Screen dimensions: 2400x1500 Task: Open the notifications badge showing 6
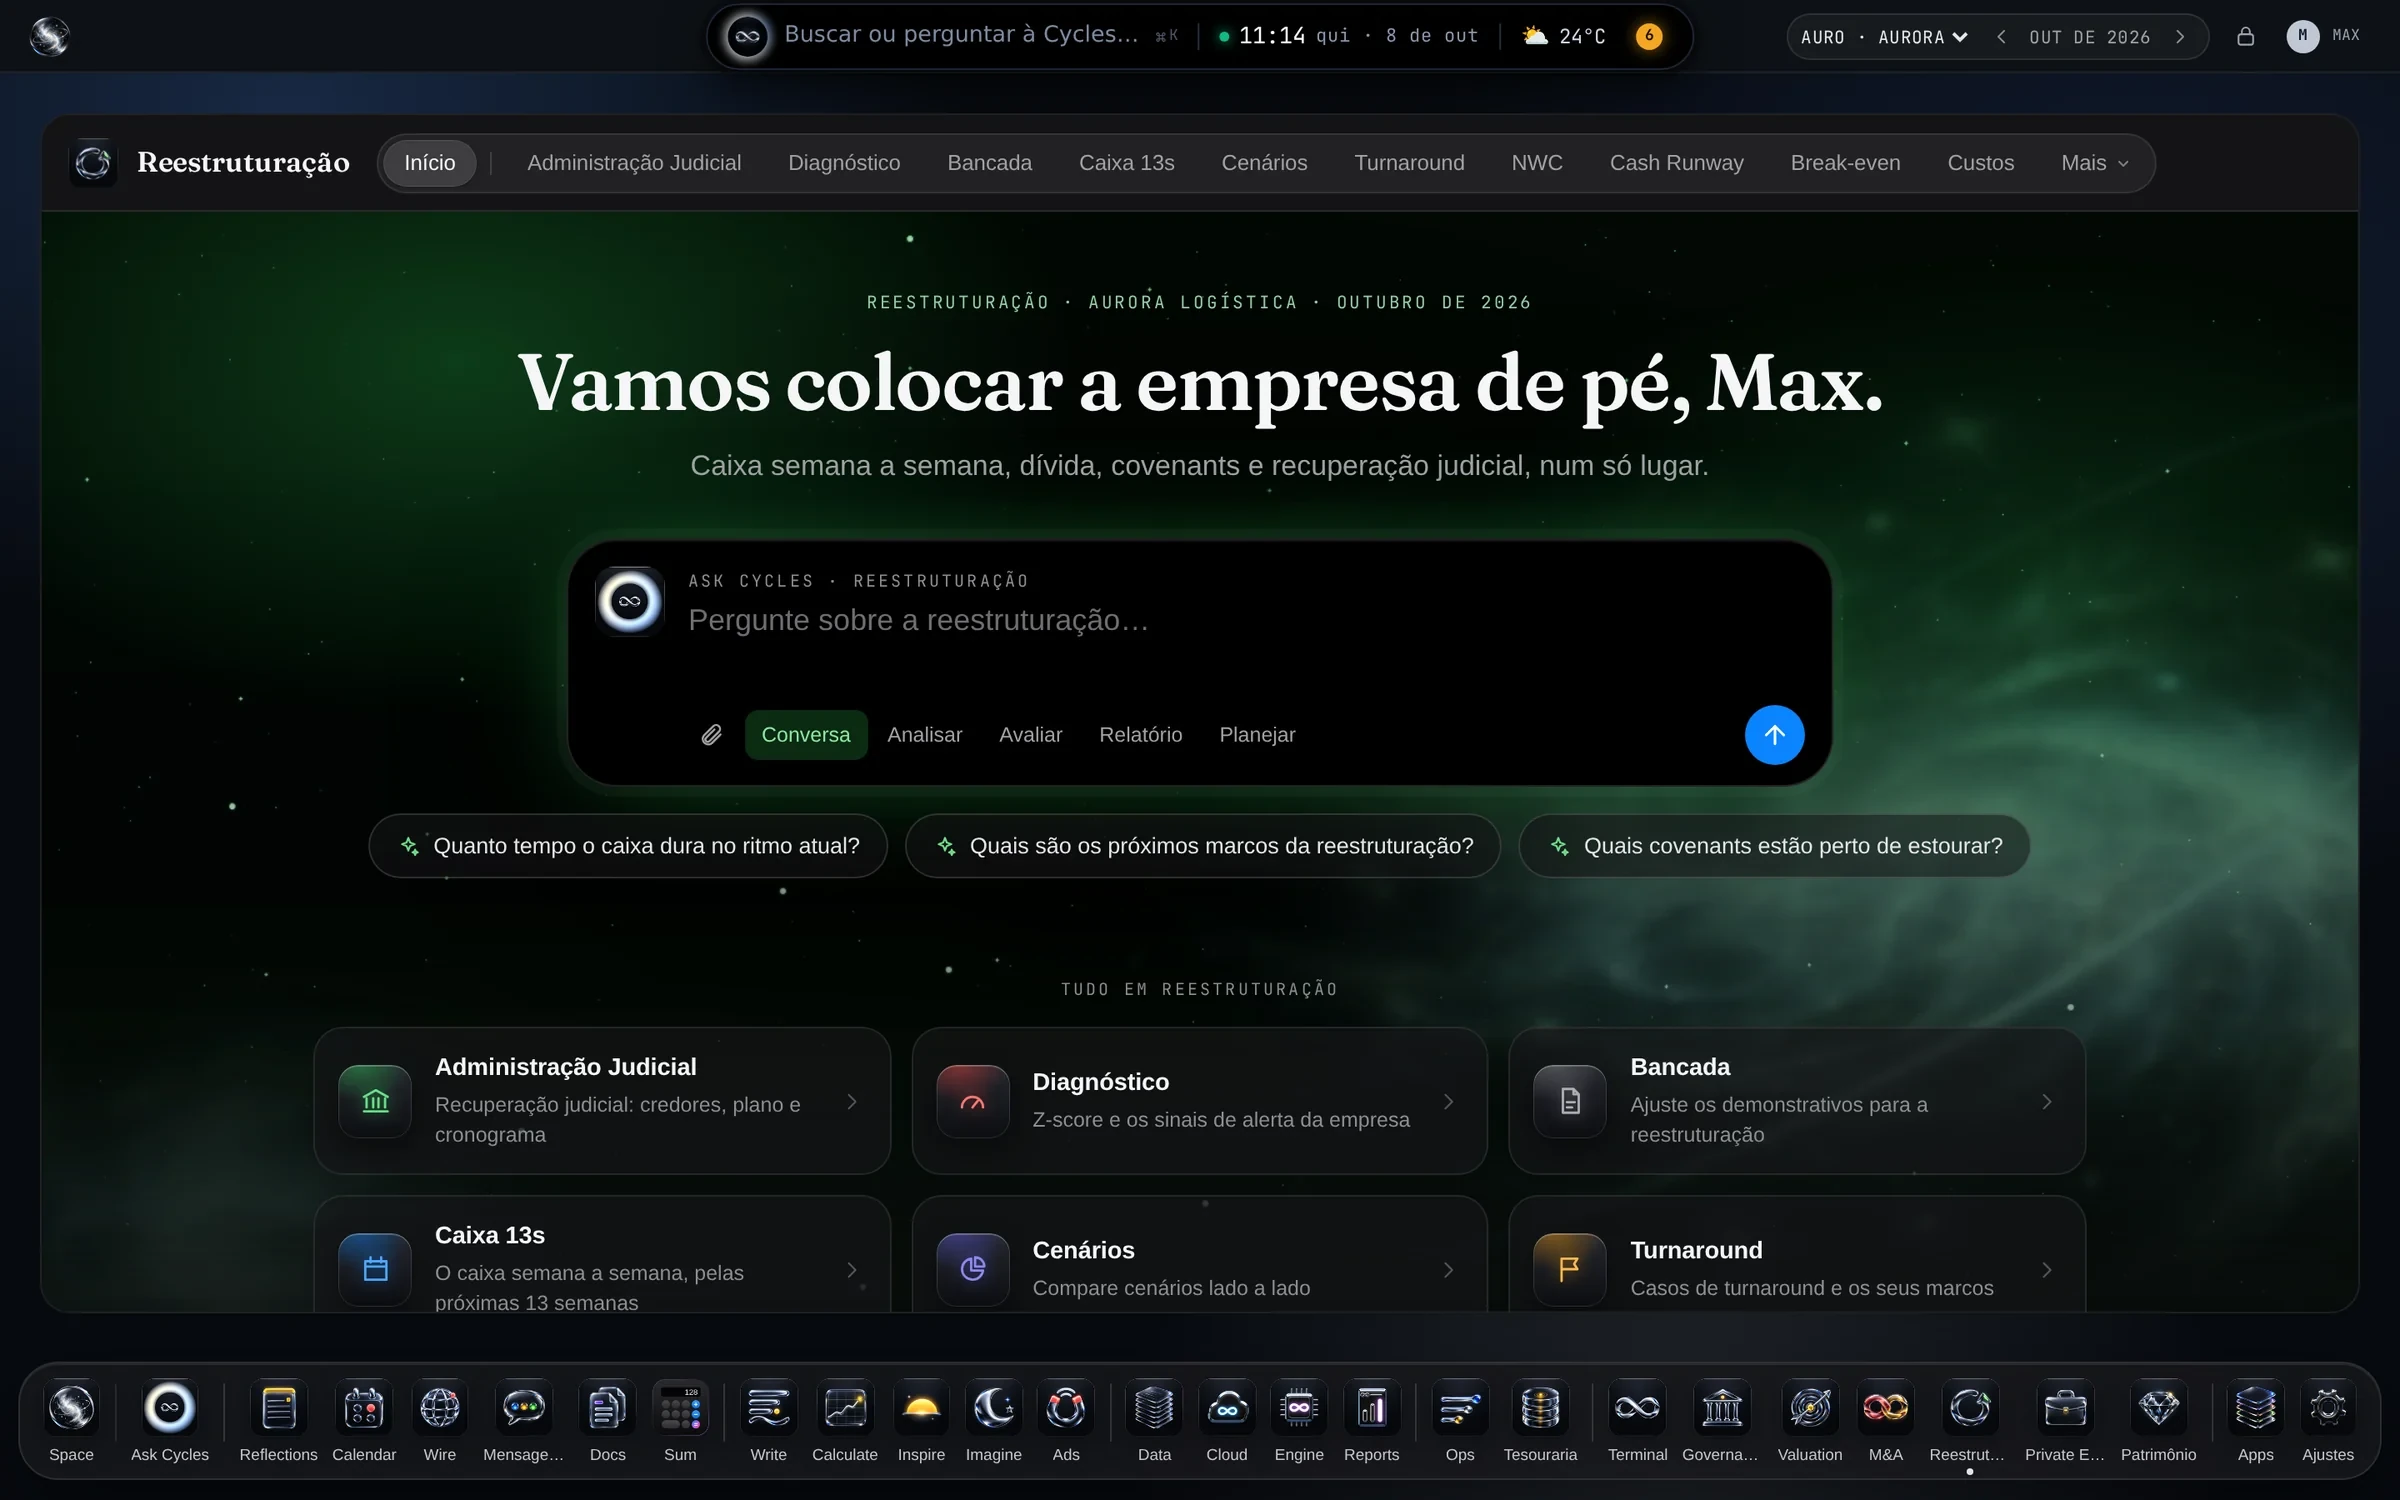tap(1649, 37)
